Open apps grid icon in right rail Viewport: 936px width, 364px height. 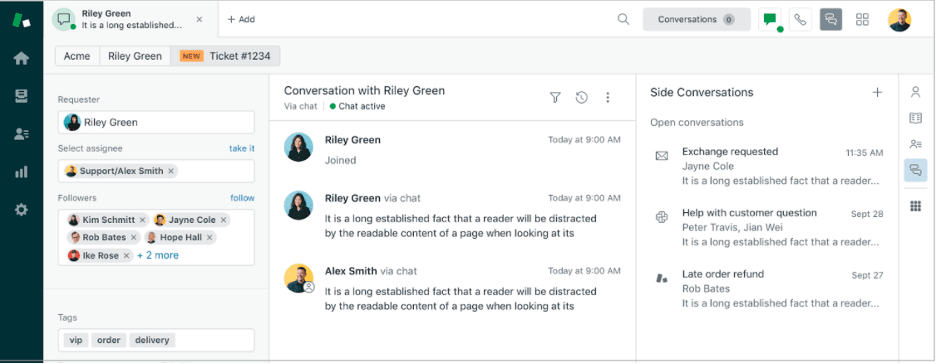(x=915, y=206)
